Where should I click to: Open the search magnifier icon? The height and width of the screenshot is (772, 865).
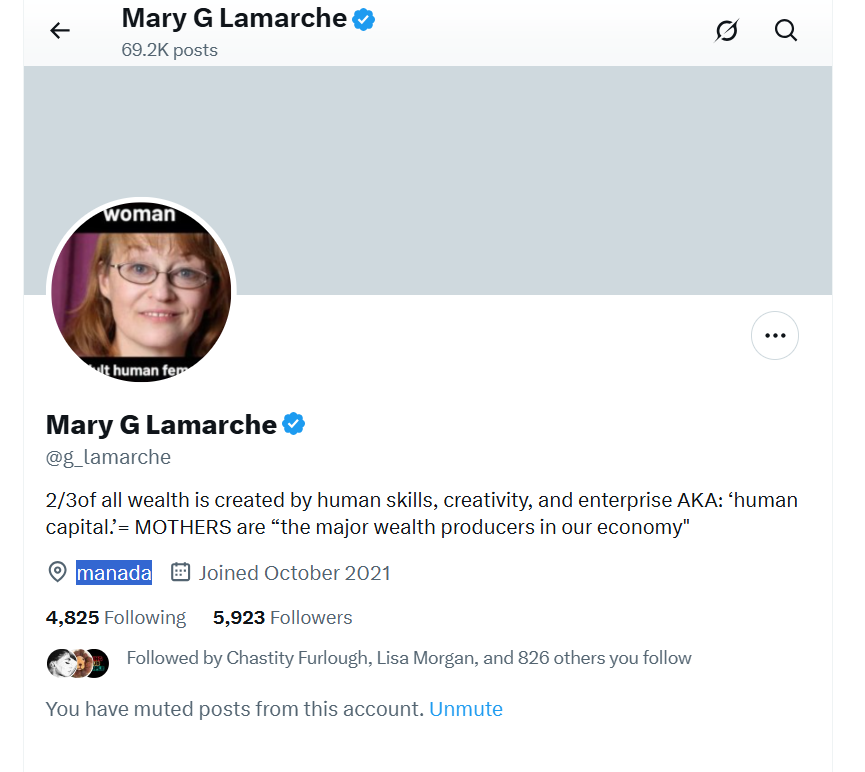tap(785, 30)
